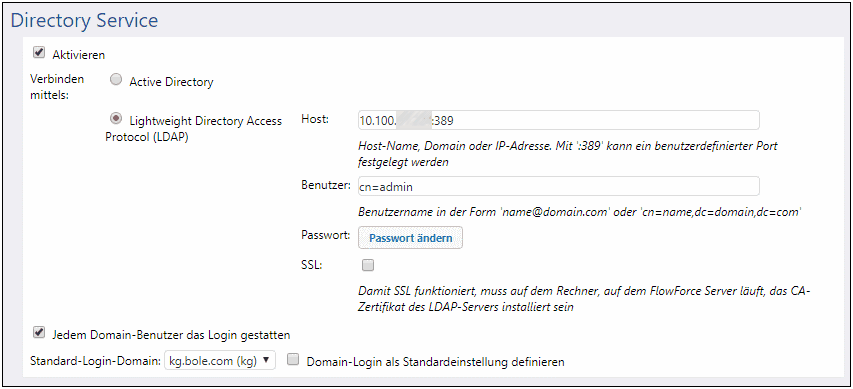Image resolution: width=853 pixels, height=389 pixels.
Task: Toggle the Aktivieren checkbox
Action: [x=39, y=53]
